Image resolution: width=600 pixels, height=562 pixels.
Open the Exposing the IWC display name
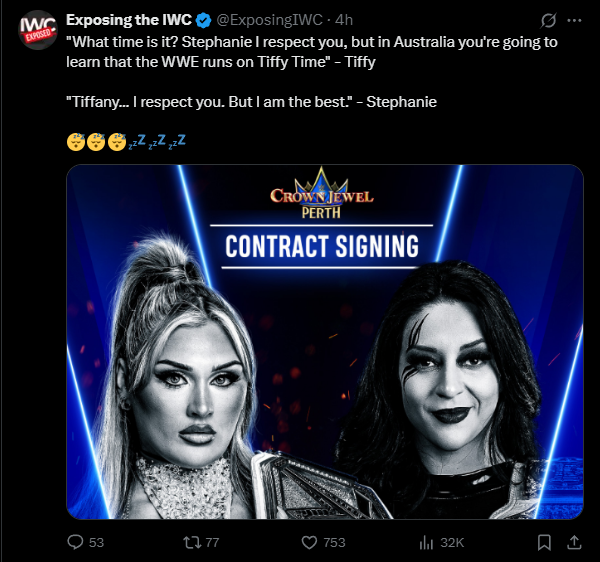pos(129,20)
